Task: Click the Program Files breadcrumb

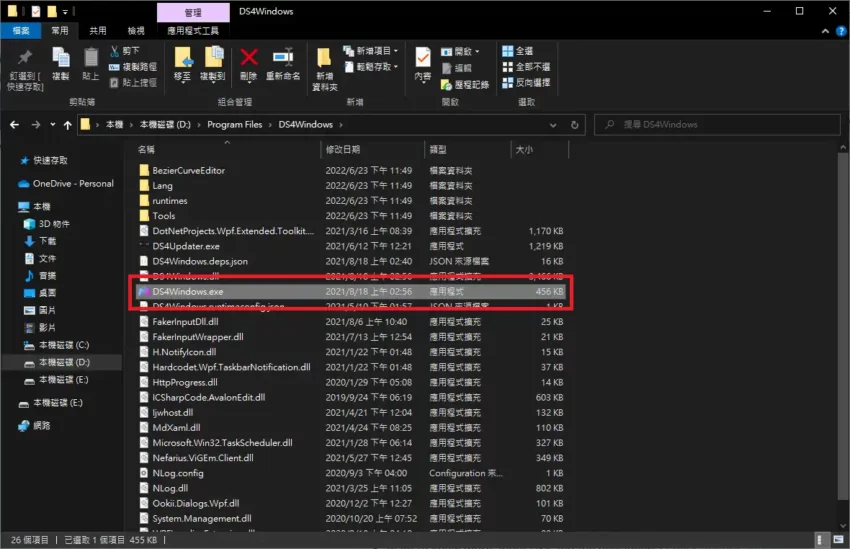Action: pyautogui.click(x=234, y=125)
